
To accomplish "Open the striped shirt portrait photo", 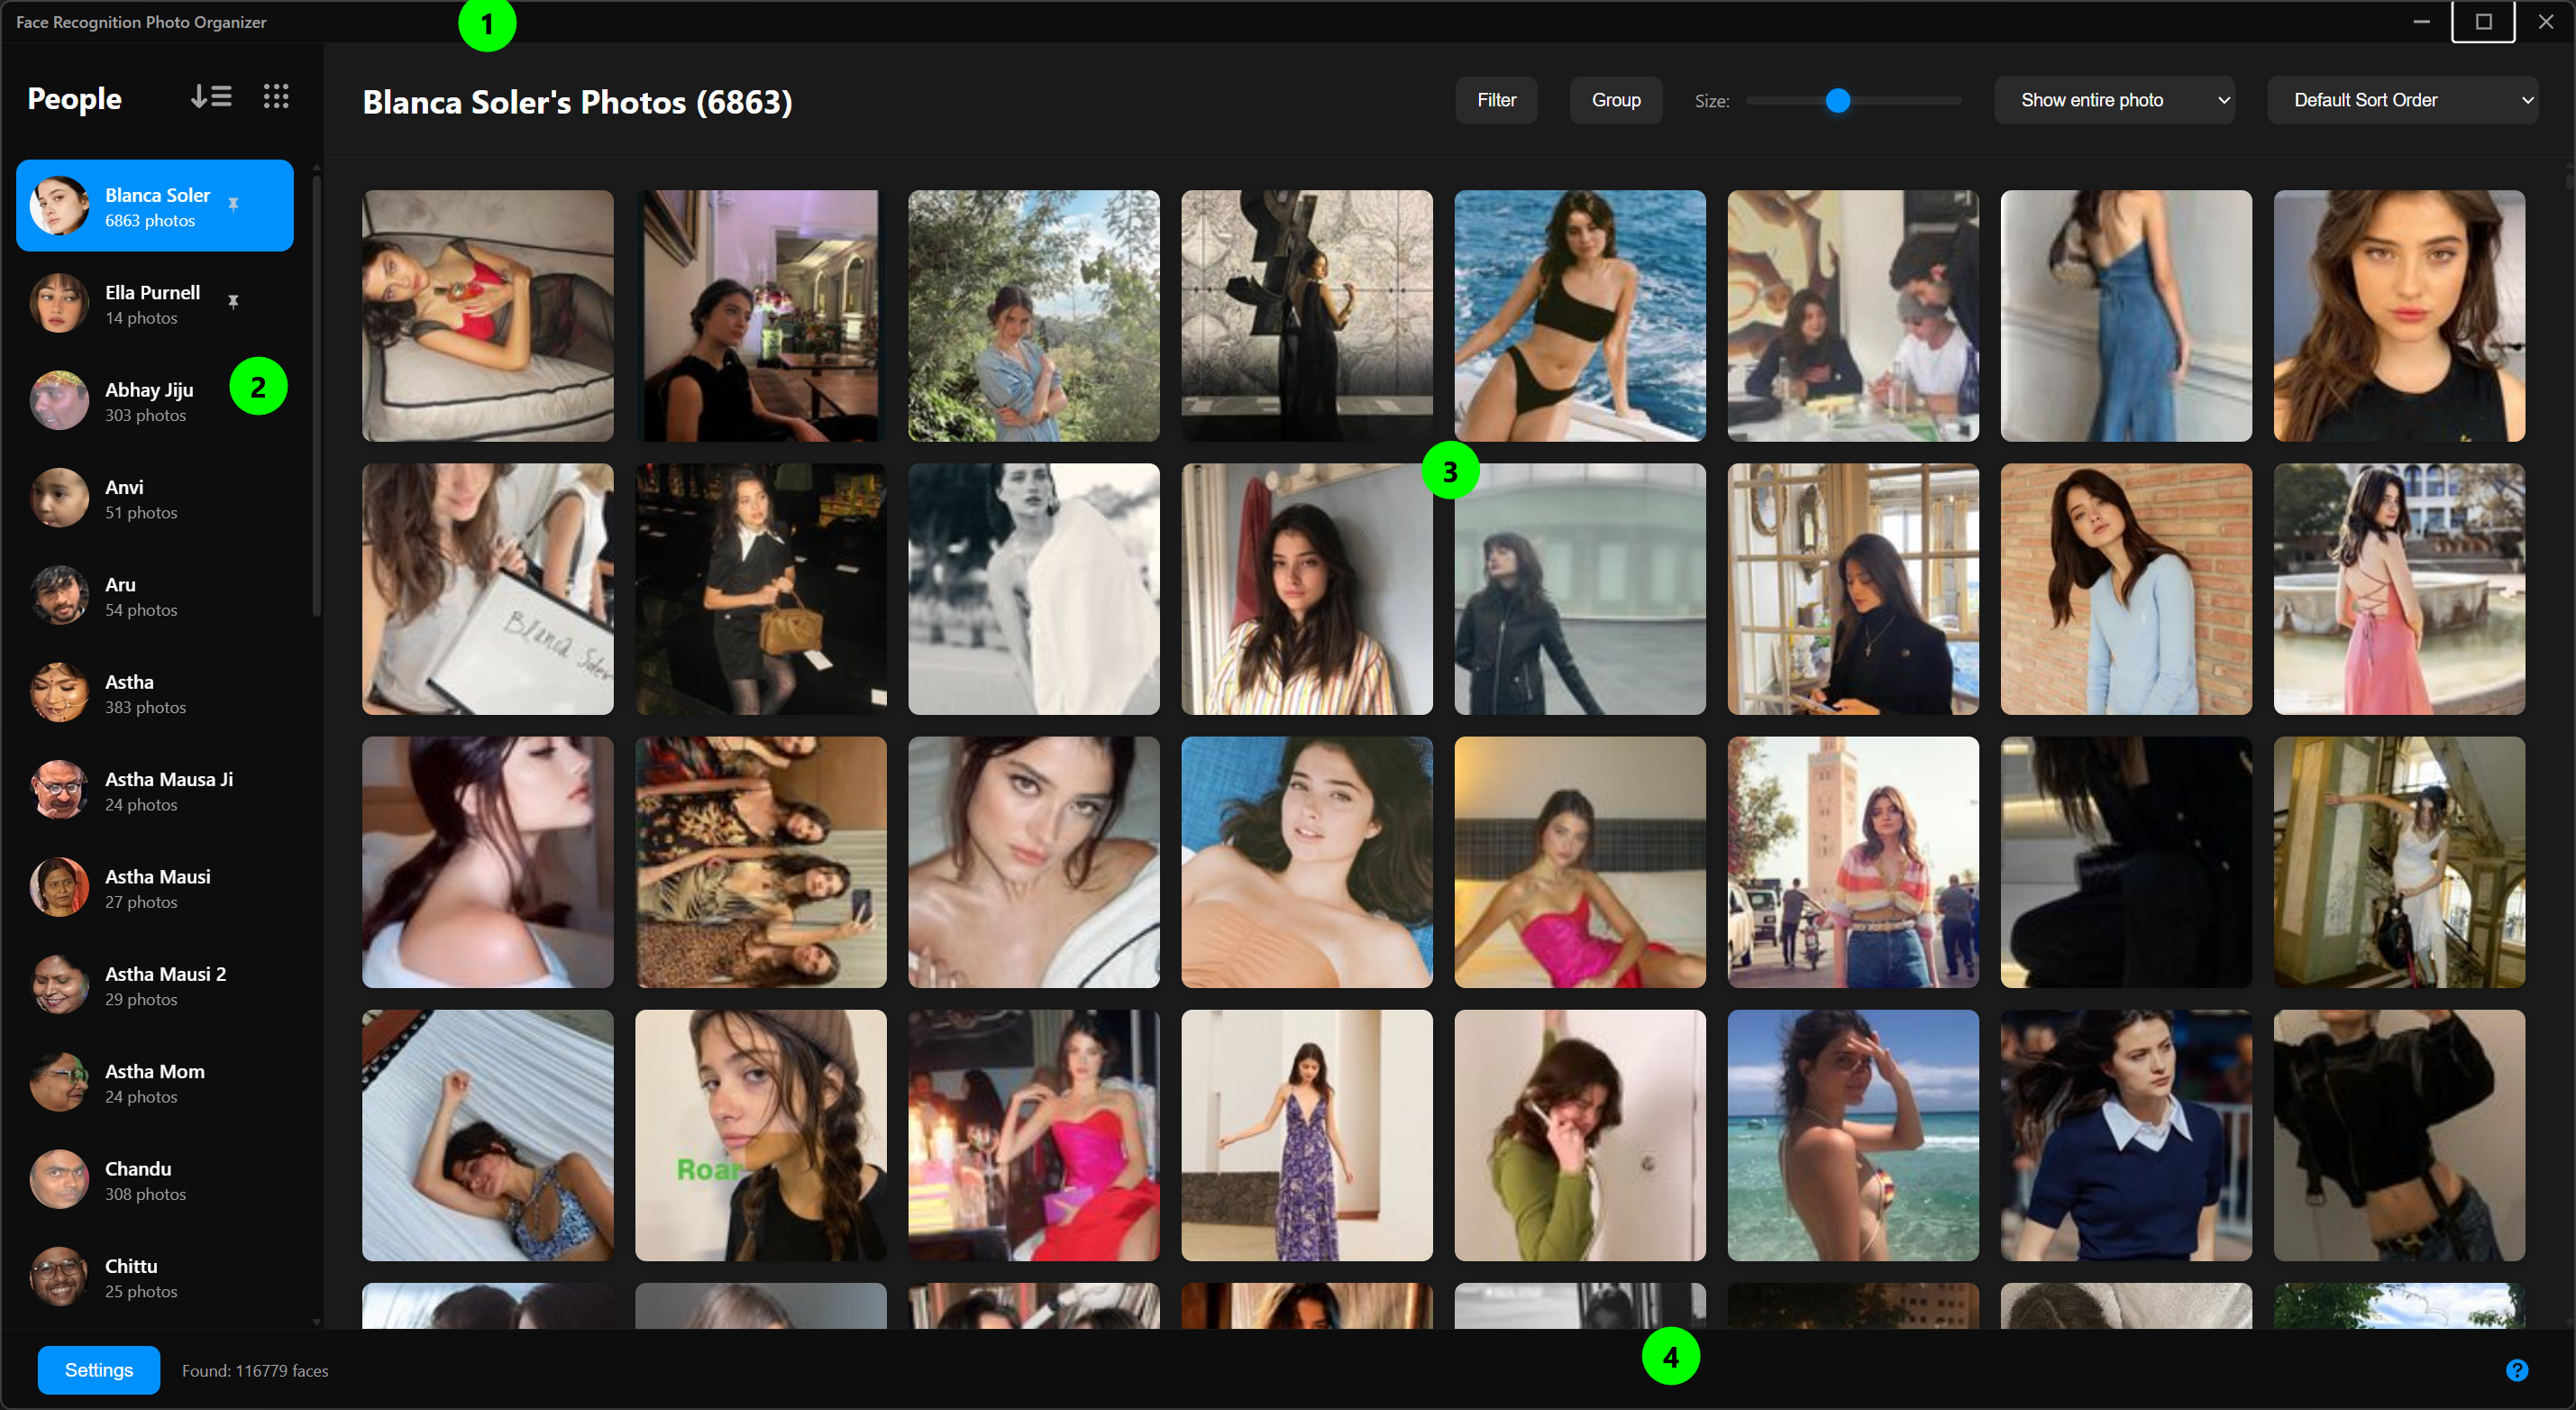I will click(1307, 589).
